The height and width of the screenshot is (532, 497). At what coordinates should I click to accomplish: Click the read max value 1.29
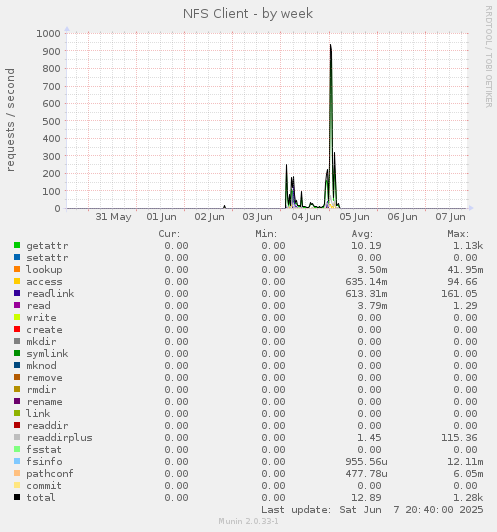click(x=465, y=306)
